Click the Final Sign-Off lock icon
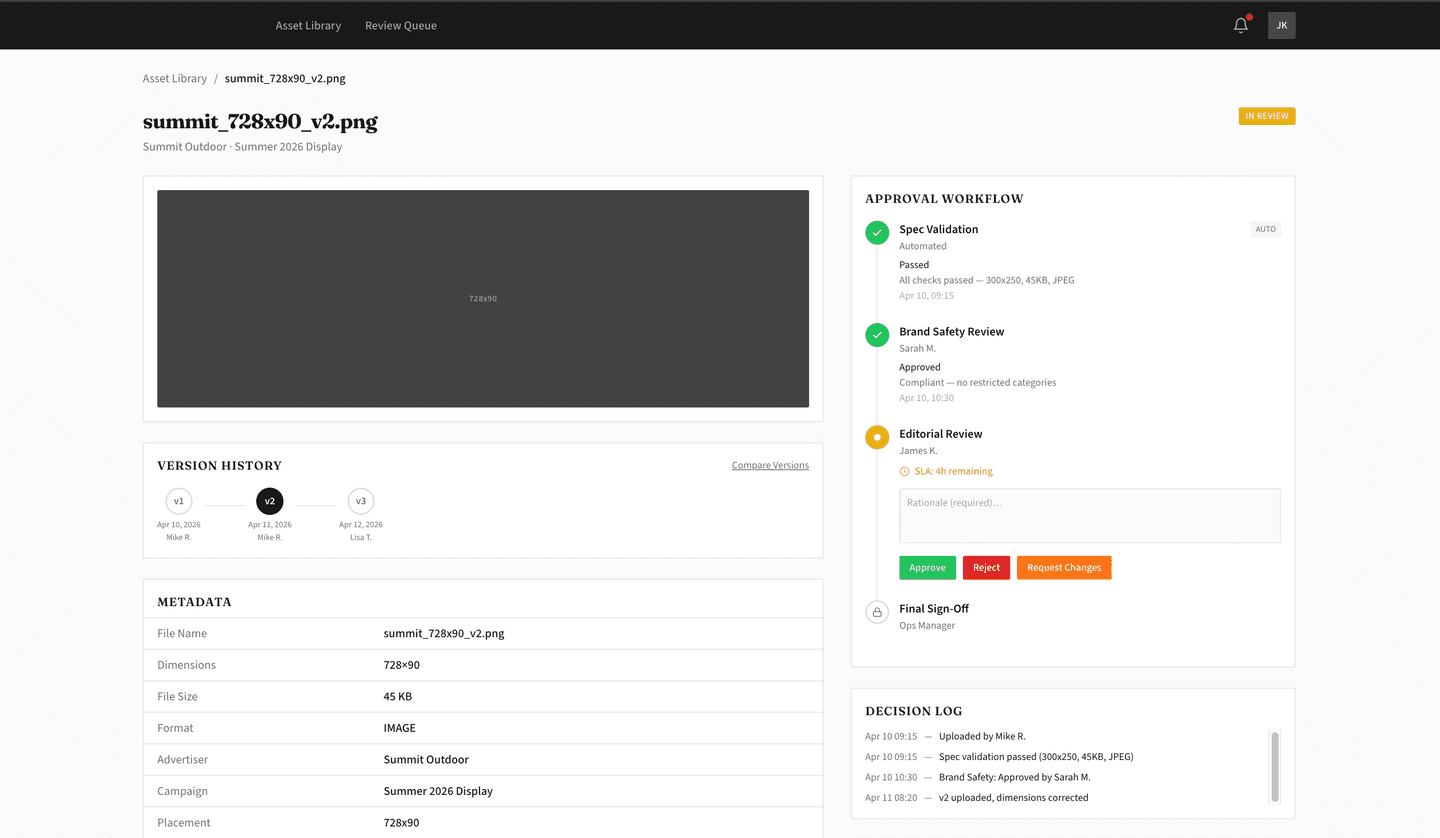Viewport: 1440px width, 838px height. [876, 612]
